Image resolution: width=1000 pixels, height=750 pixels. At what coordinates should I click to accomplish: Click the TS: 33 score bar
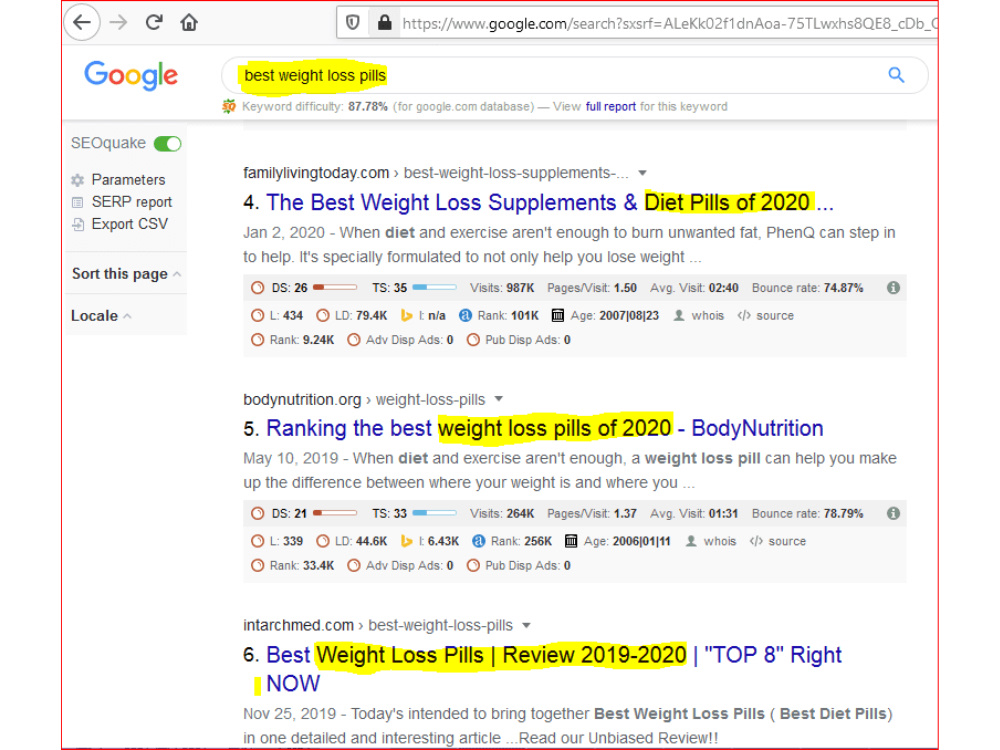[434, 513]
